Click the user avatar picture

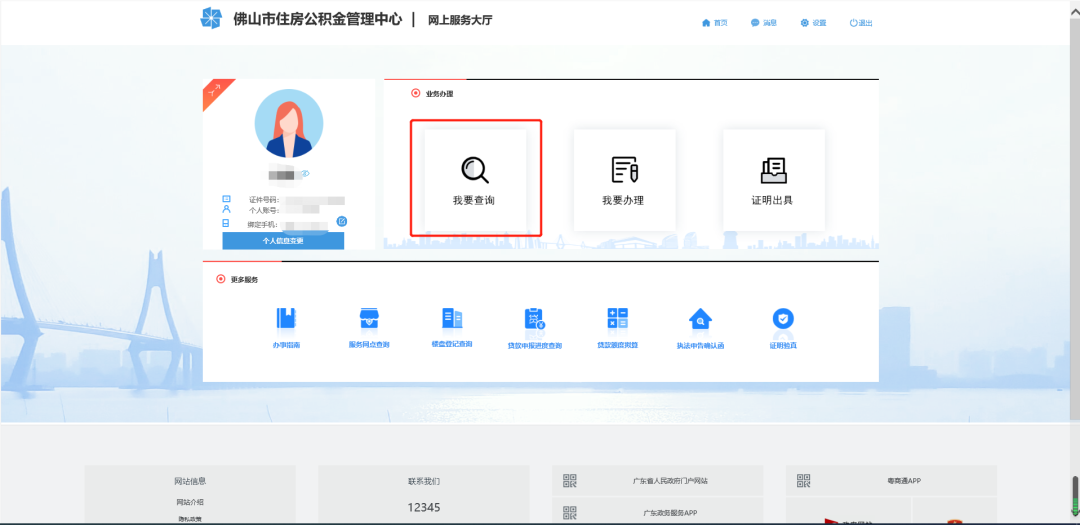click(x=289, y=124)
